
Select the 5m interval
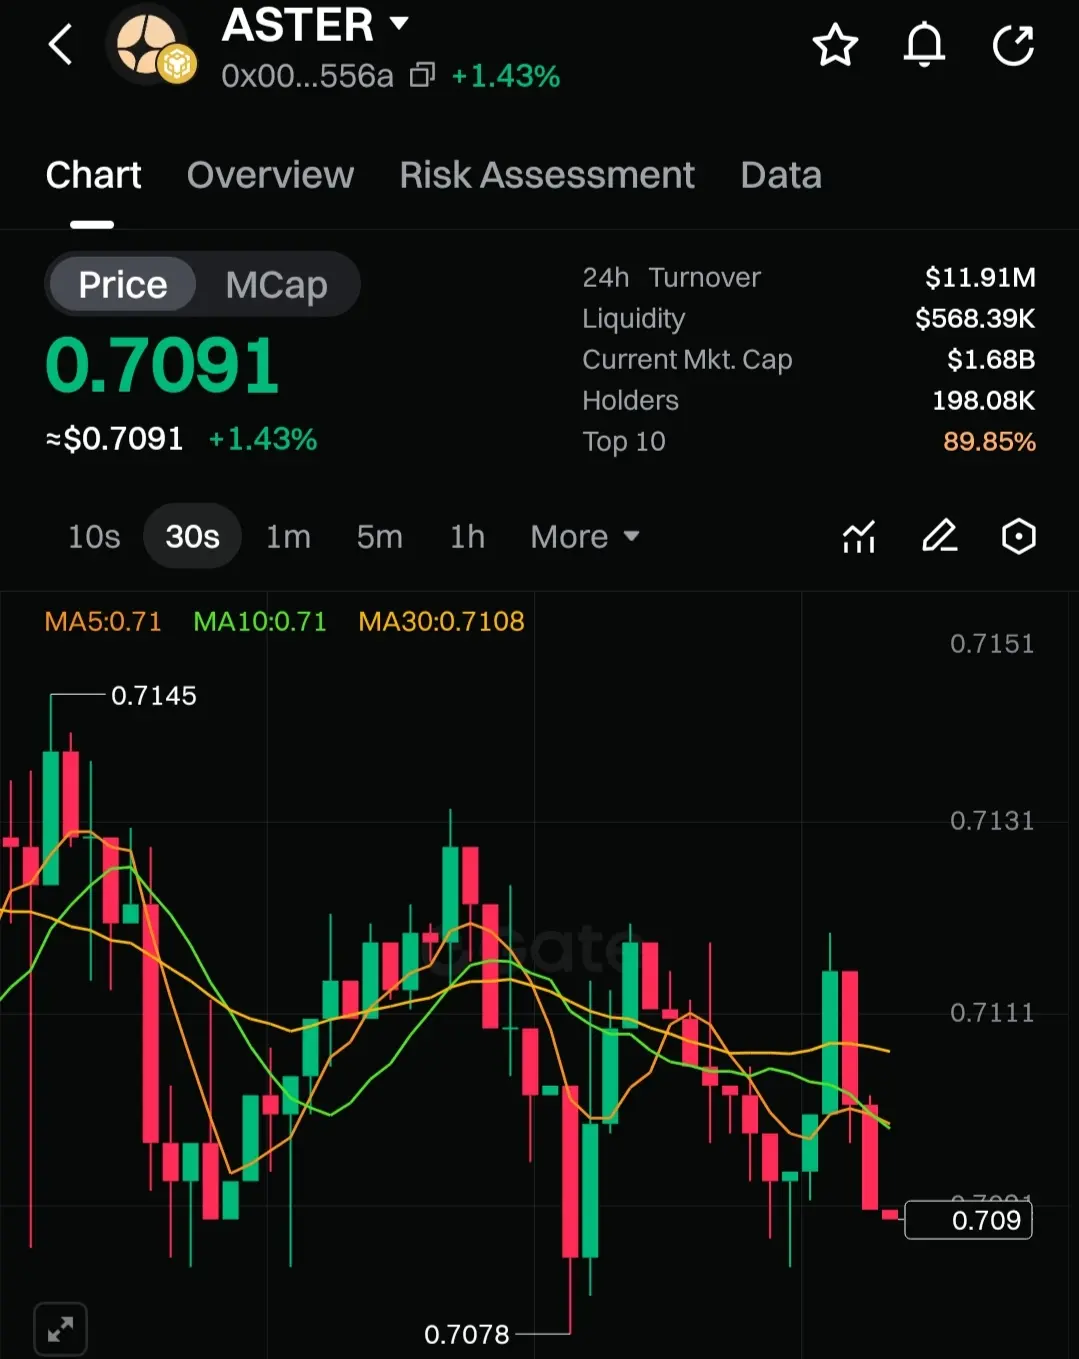[x=380, y=537]
